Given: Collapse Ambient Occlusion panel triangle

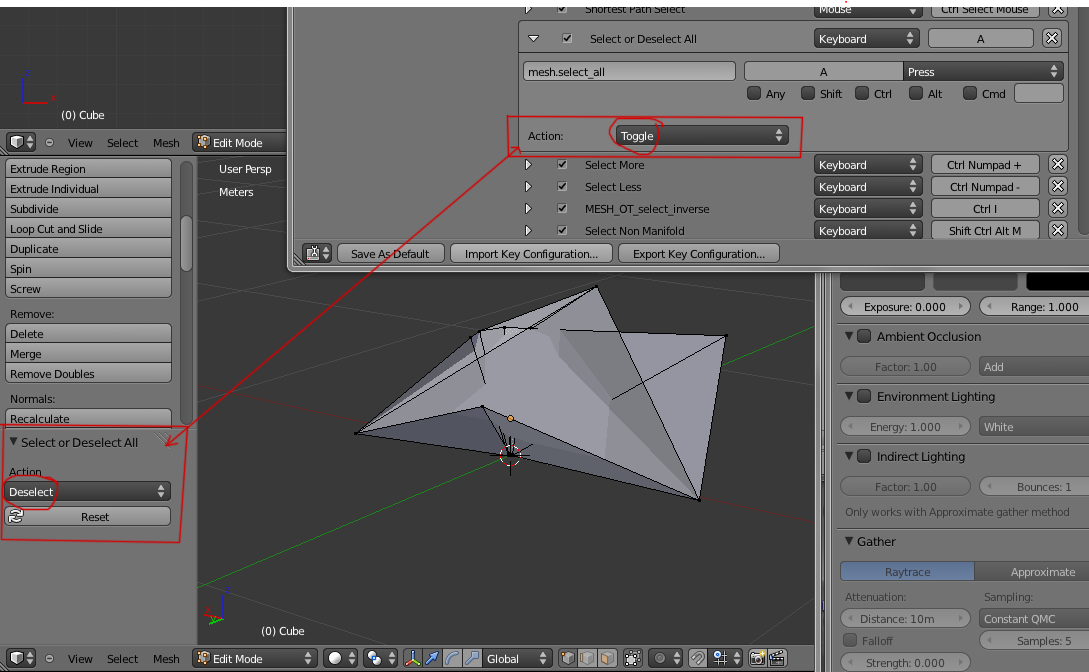Looking at the screenshot, I should [849, 336].
